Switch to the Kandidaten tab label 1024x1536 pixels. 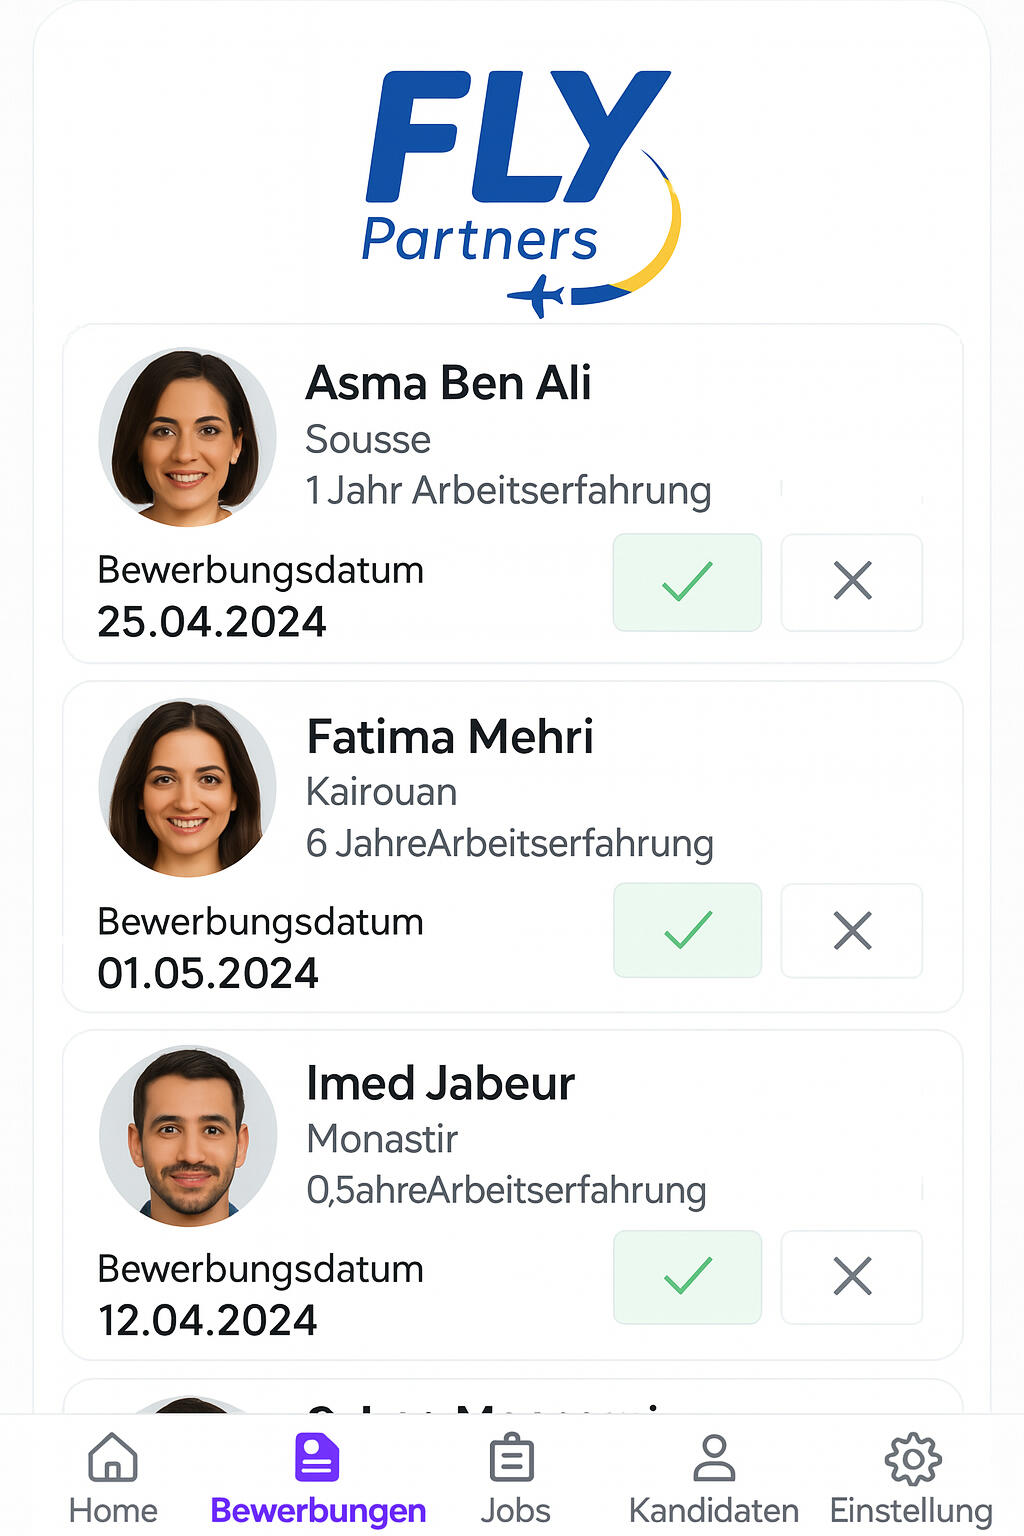point(714,1510)
